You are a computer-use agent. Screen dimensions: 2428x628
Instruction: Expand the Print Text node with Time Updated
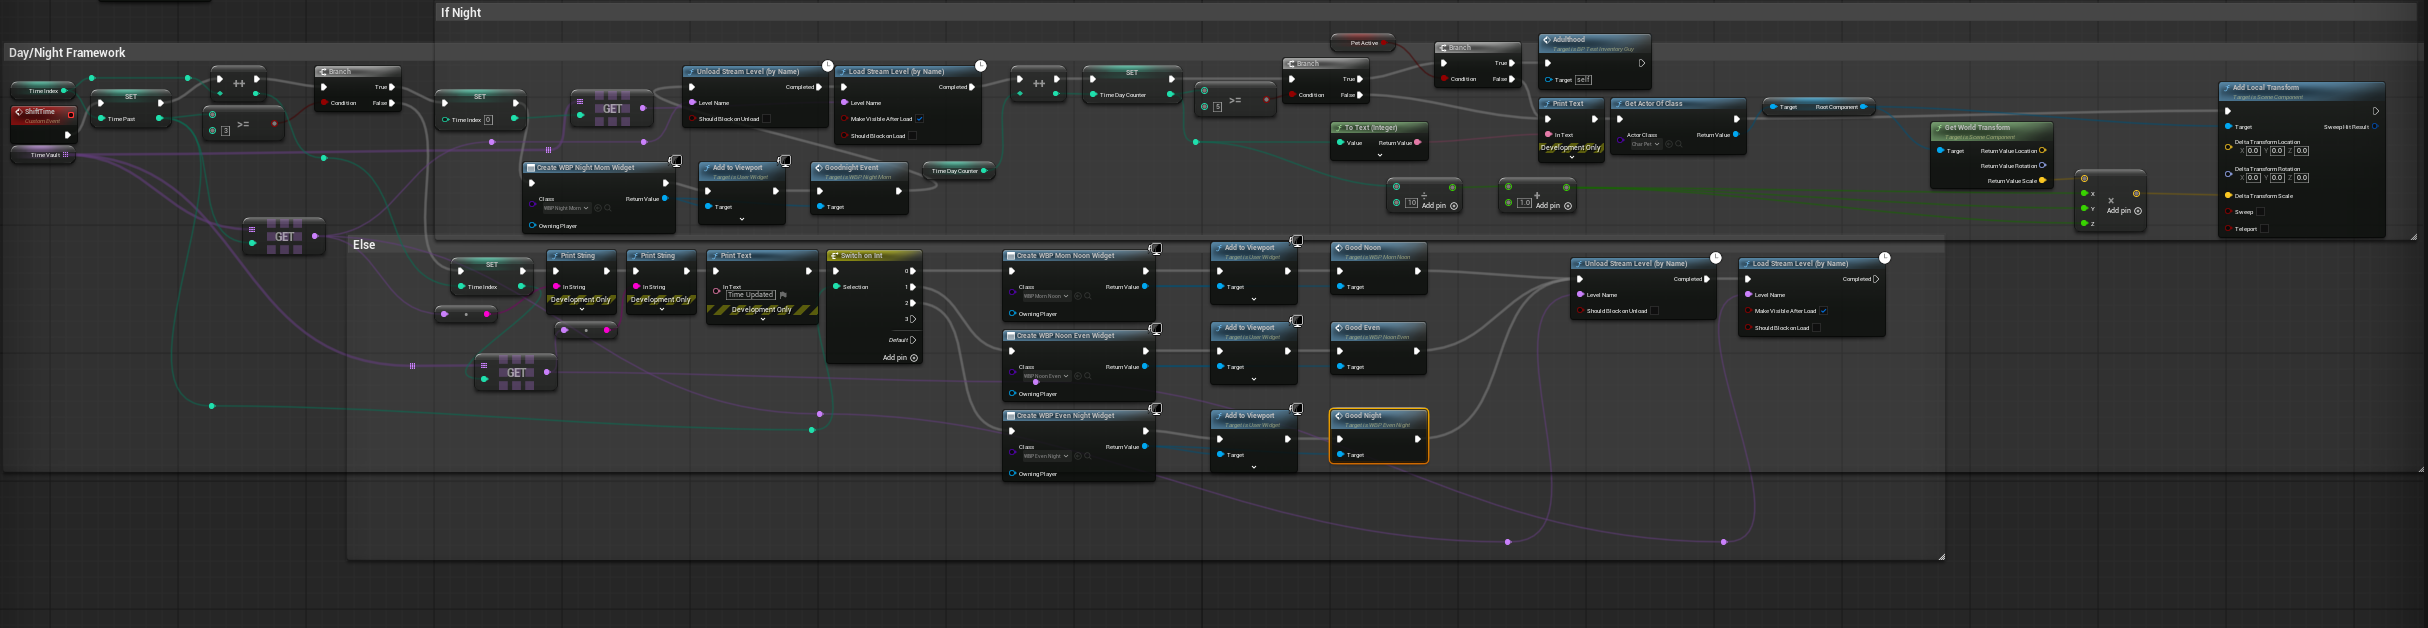tap(762, 319)
